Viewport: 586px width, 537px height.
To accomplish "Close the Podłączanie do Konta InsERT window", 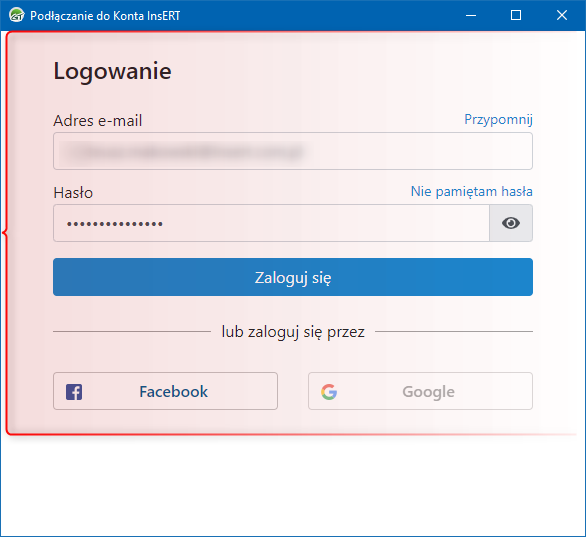I will [562, 15].
